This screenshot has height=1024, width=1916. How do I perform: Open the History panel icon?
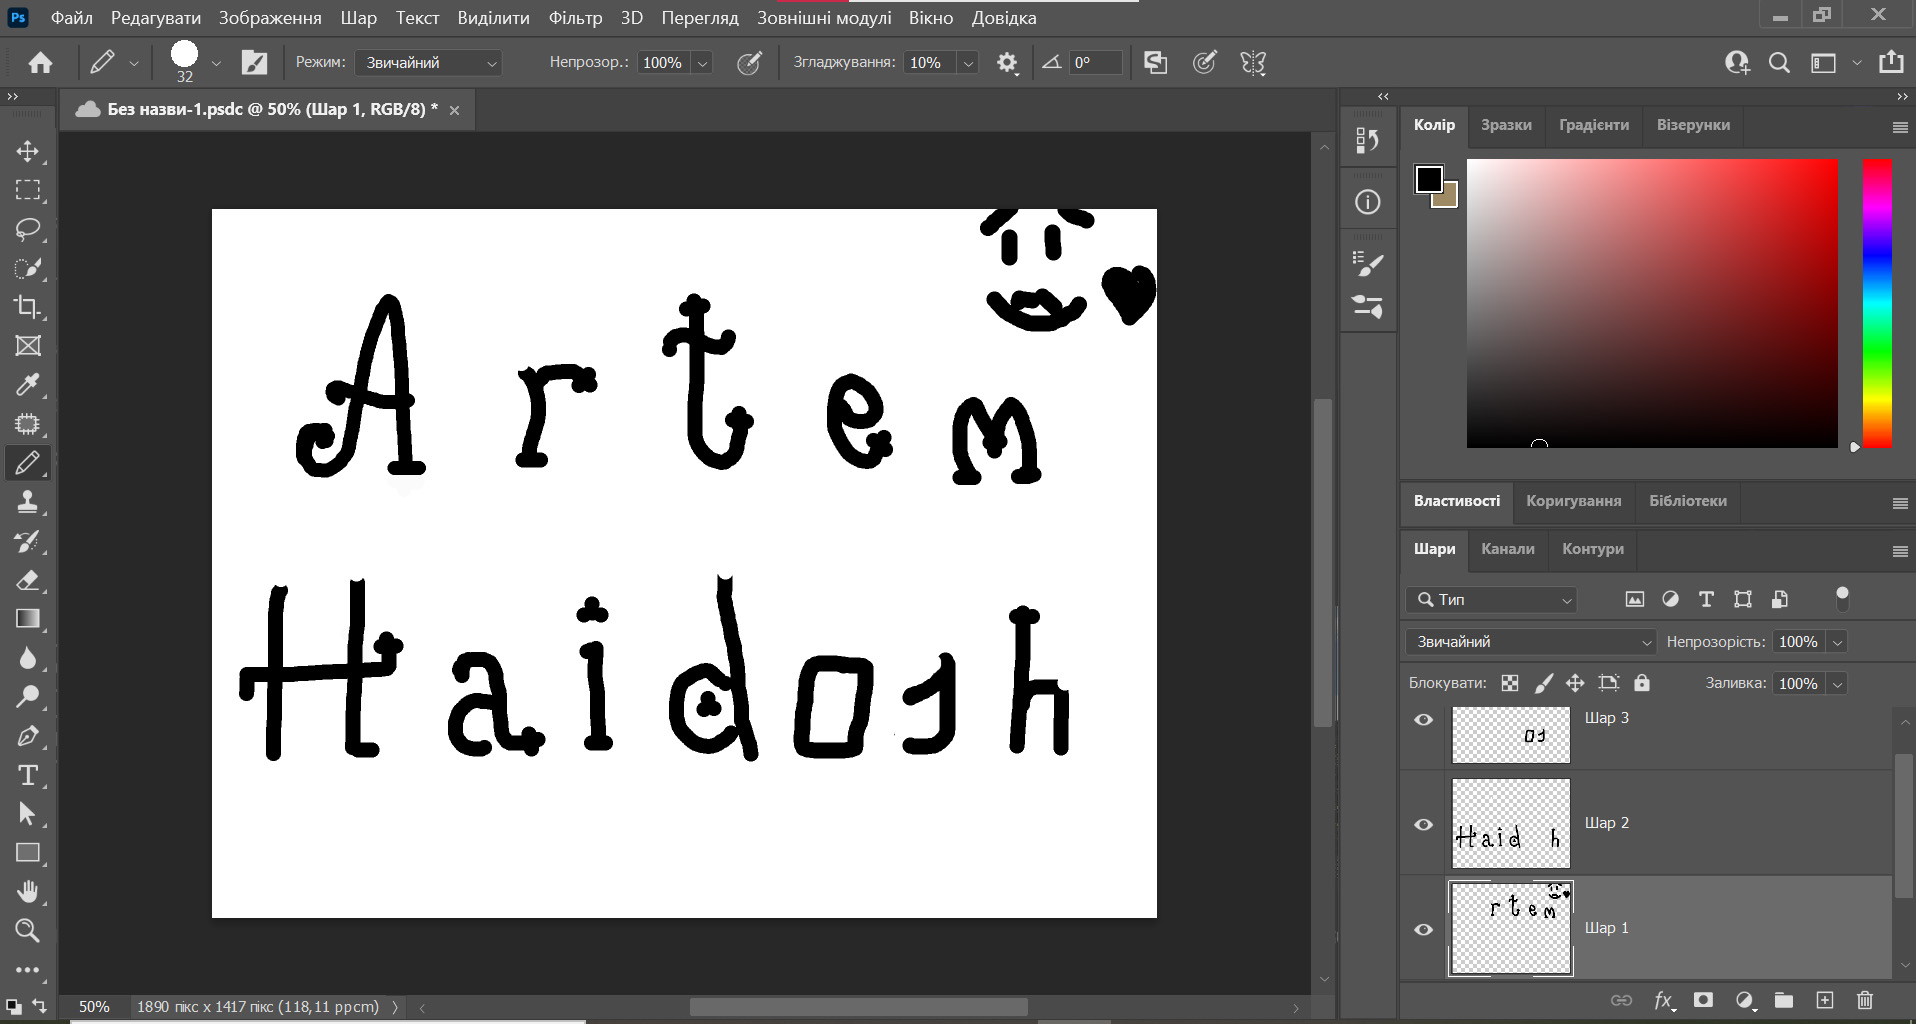(x=1367, y=141)
